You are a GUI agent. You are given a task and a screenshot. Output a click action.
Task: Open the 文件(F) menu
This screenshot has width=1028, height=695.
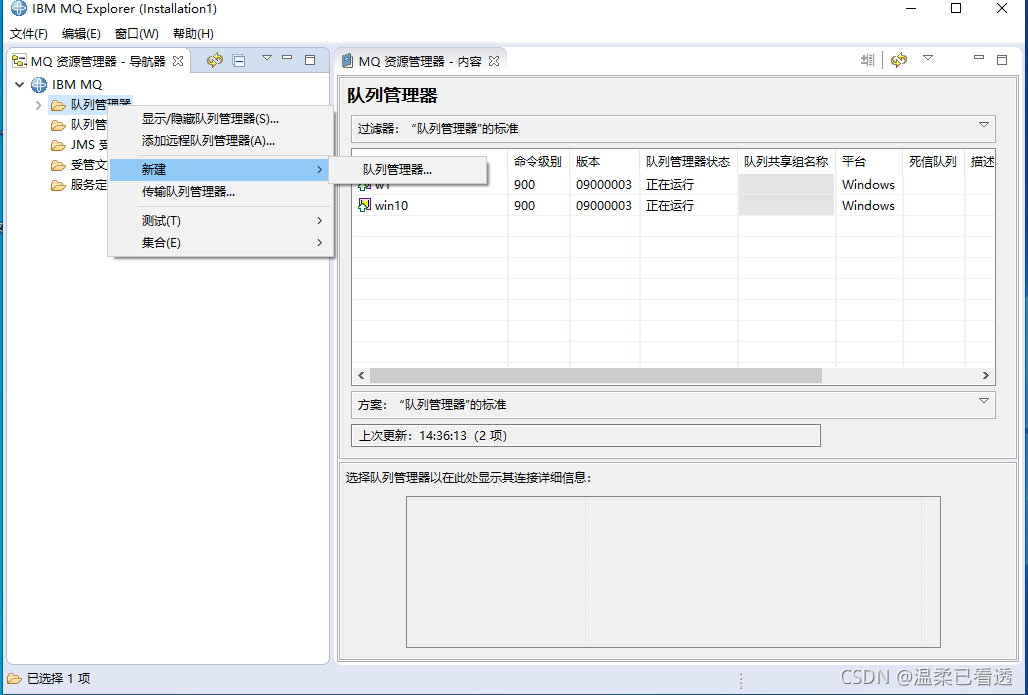click(29, 33)
